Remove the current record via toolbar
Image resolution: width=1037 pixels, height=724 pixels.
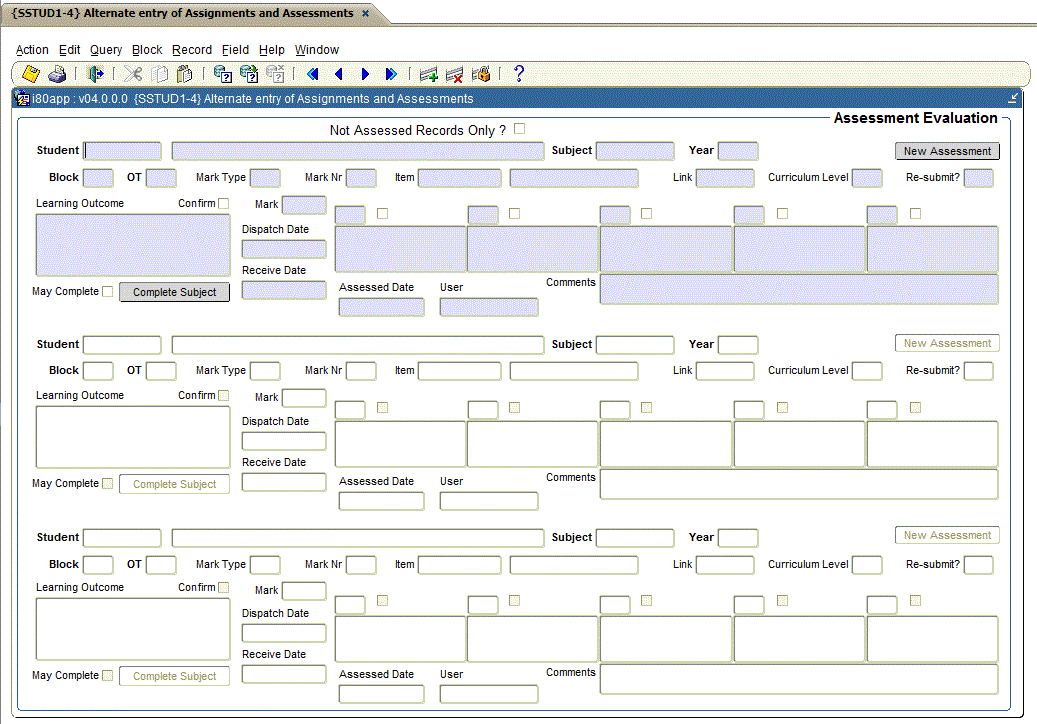click(x=454, y=73)
